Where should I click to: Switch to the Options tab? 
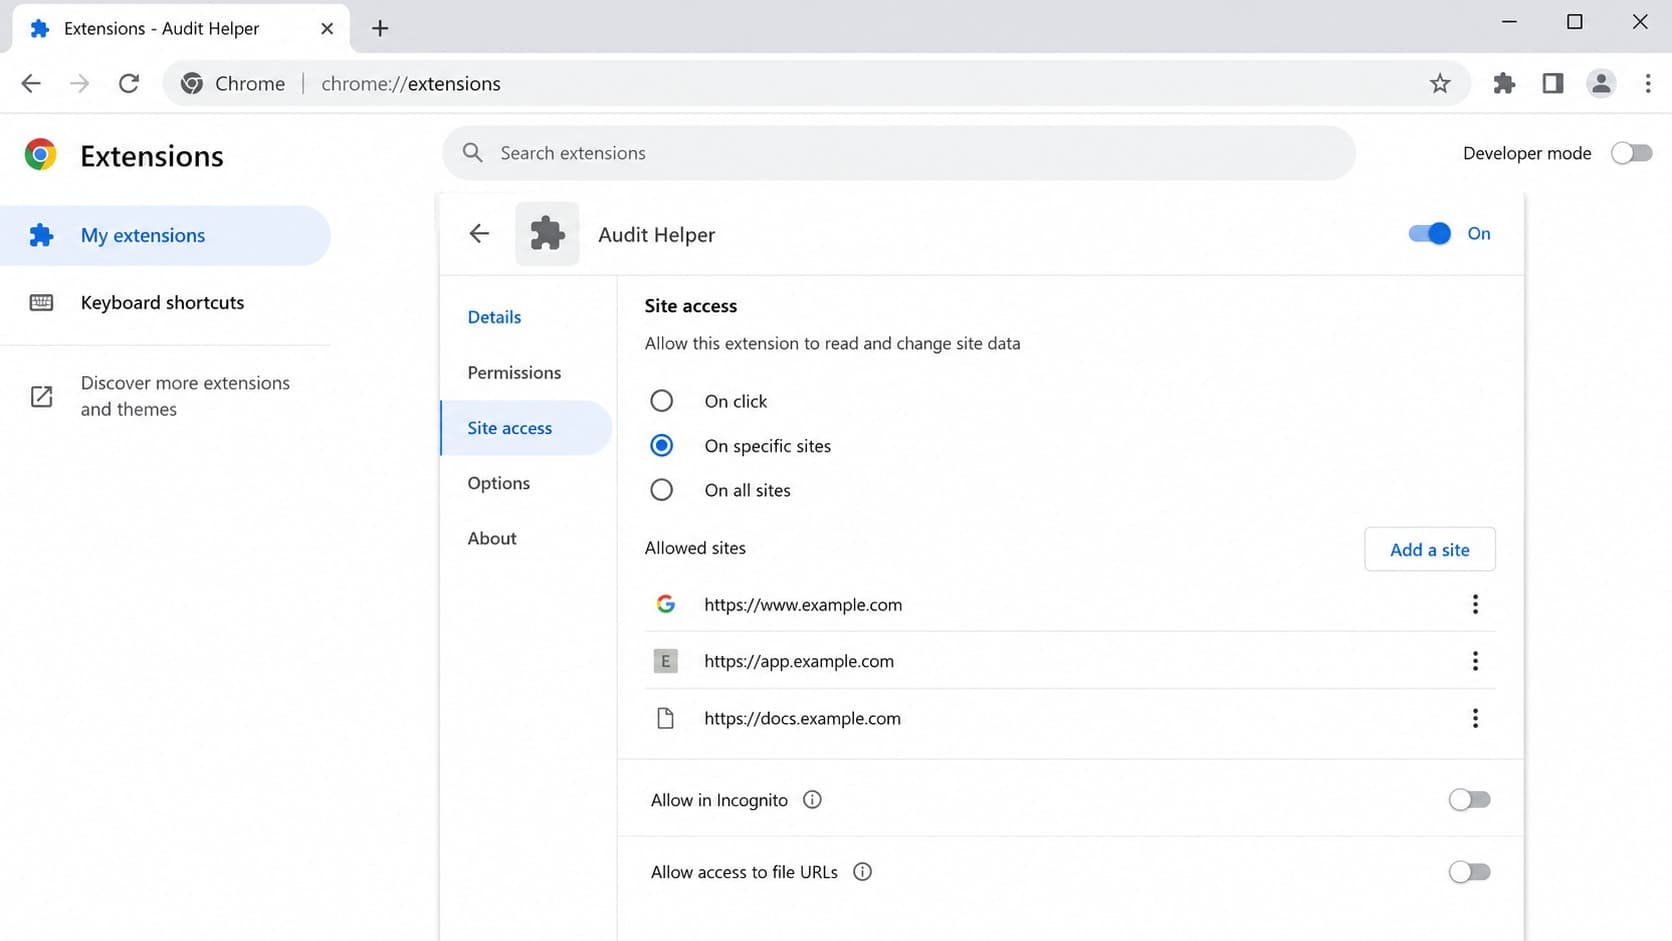[x=498, y=483]
